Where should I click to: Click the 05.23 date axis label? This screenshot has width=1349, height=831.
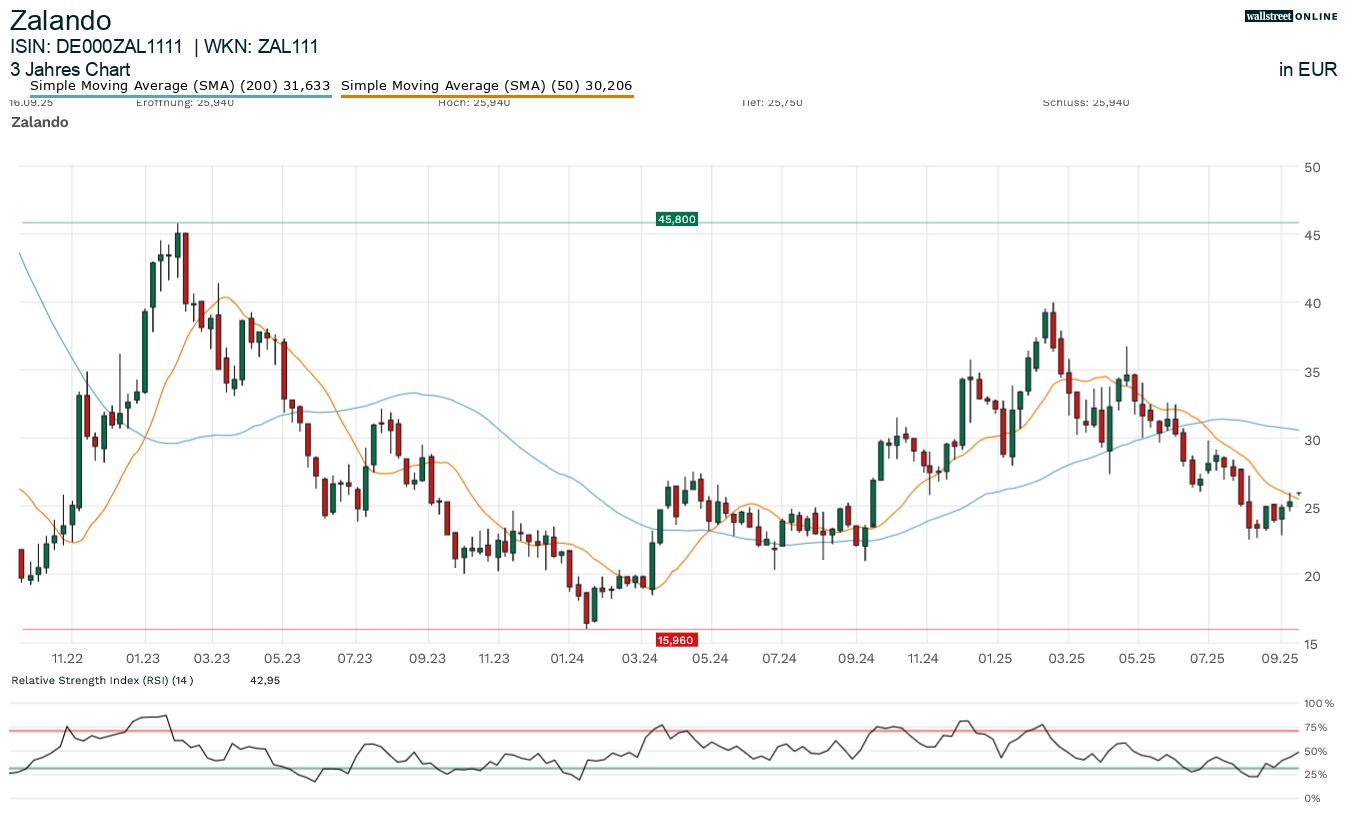(282, 659)
